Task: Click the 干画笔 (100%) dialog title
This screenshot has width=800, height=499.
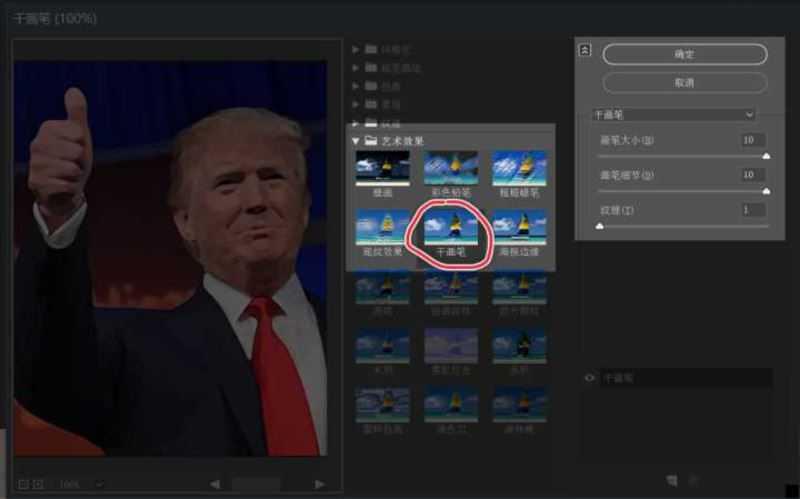Action: [55, 19]
